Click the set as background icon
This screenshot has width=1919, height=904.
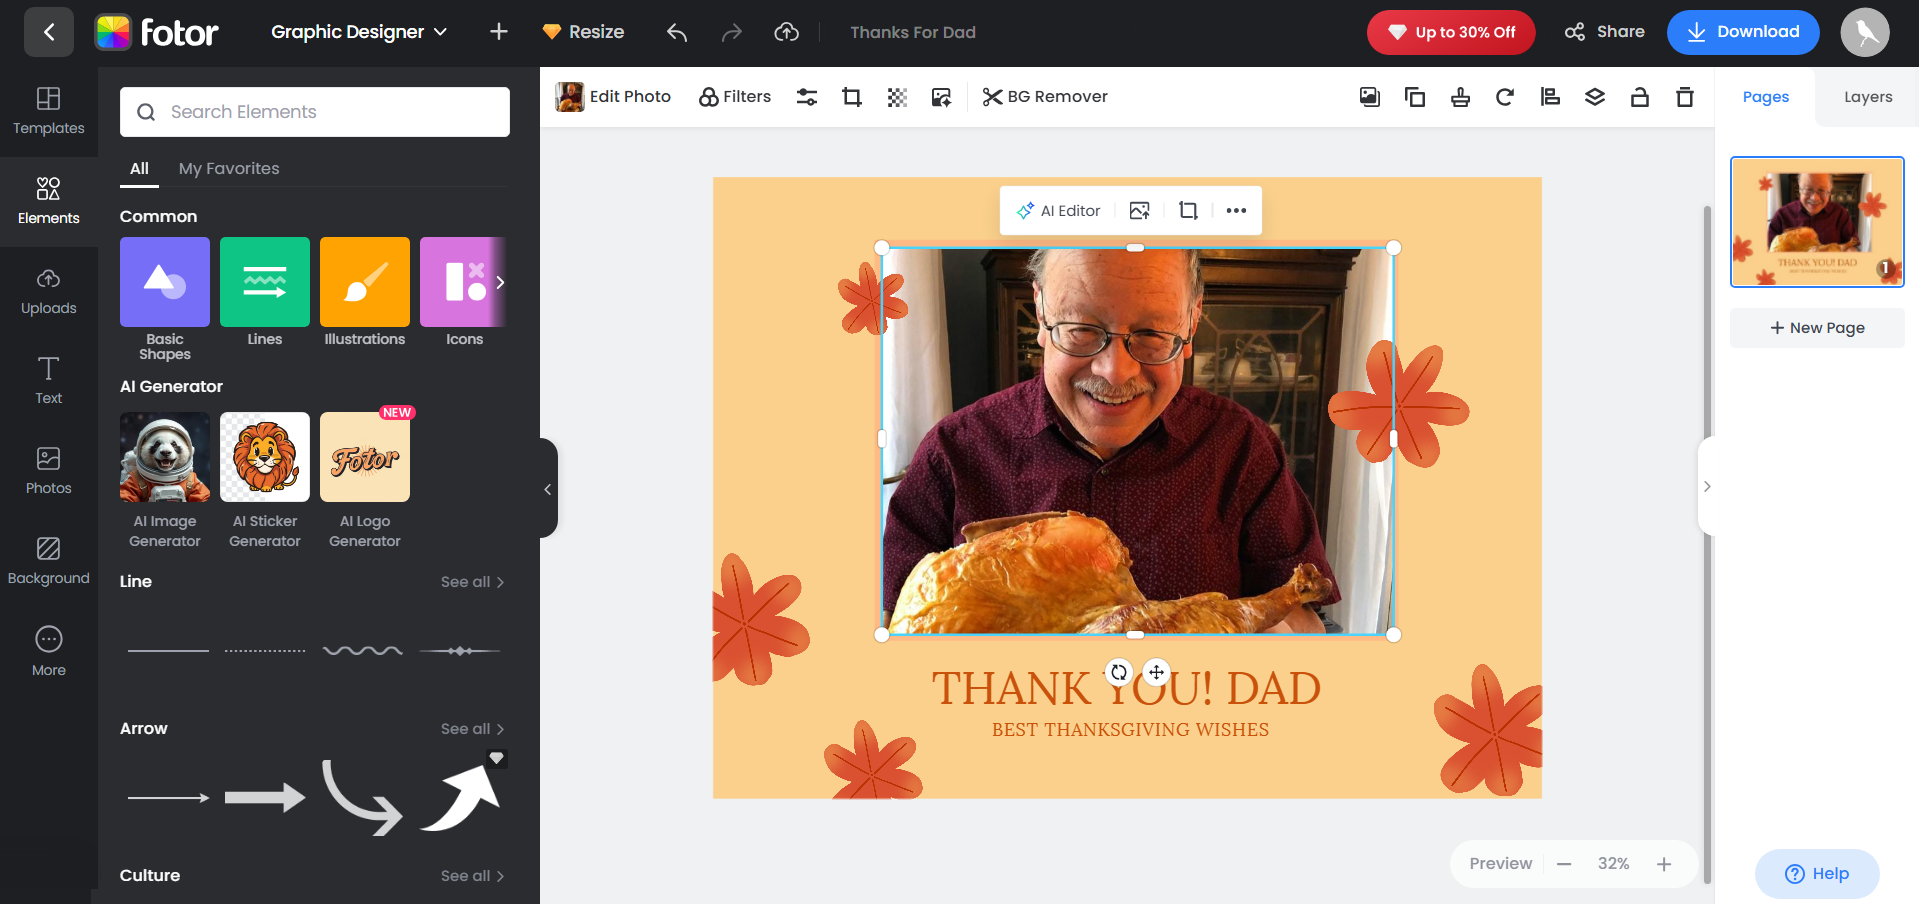pyautogui.click(x=1370, y=97)
